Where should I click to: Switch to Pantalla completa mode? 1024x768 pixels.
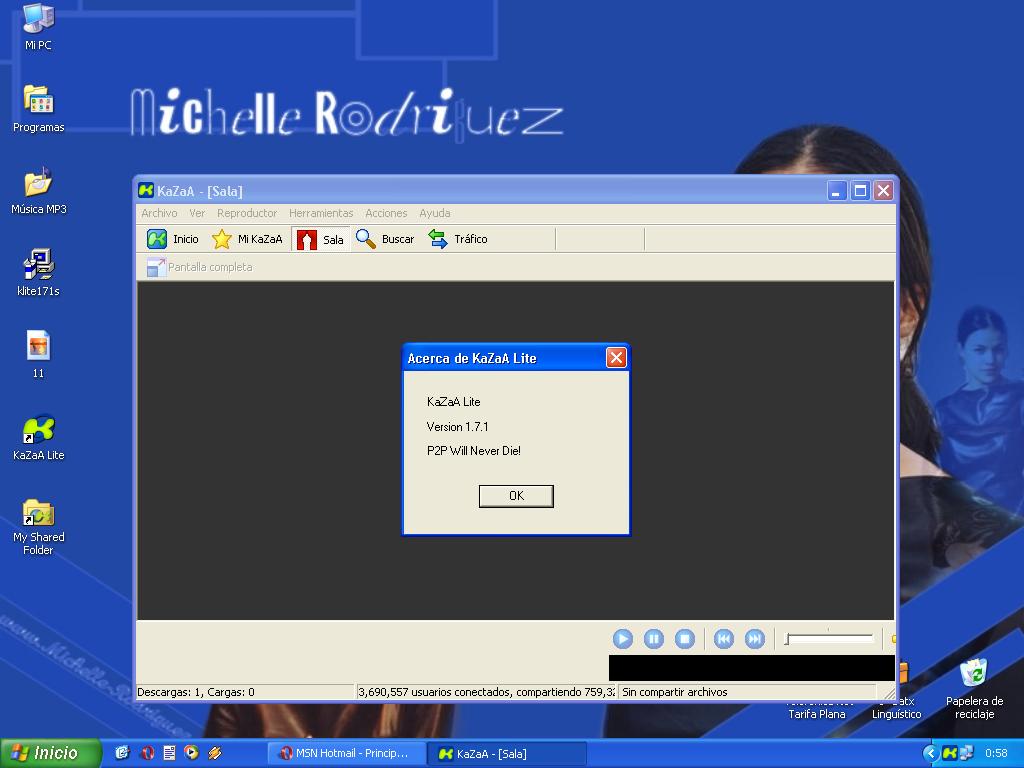click(199, 267)
